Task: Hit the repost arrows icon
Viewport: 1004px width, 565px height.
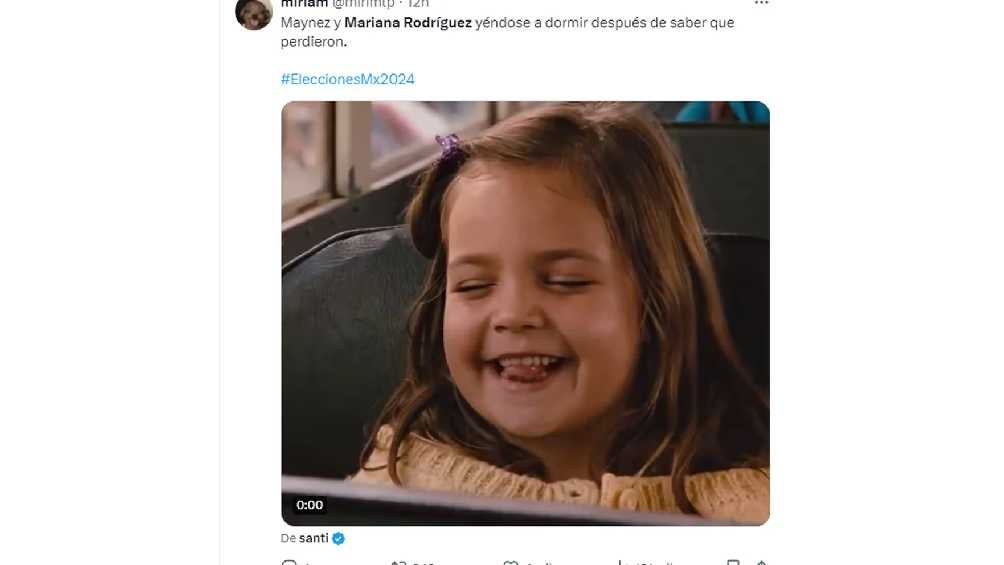Action: click(x=396, y=562)
